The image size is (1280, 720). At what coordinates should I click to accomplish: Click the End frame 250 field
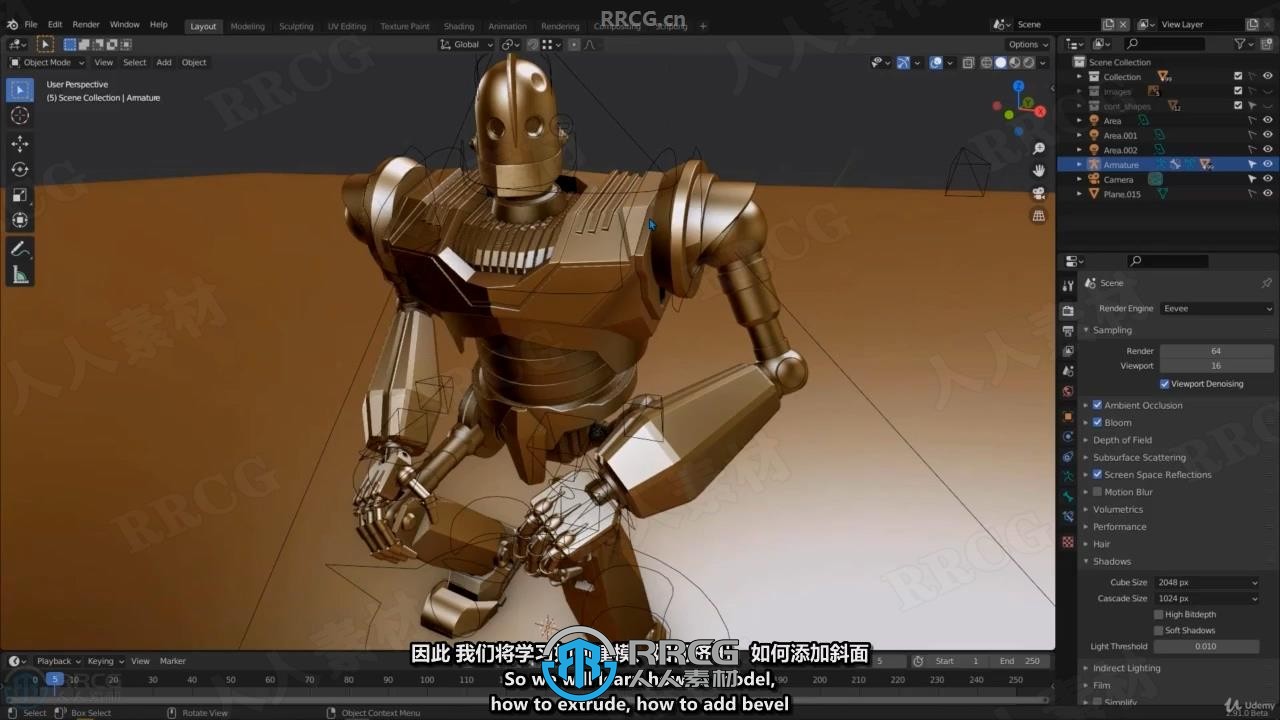[1021, 661]
